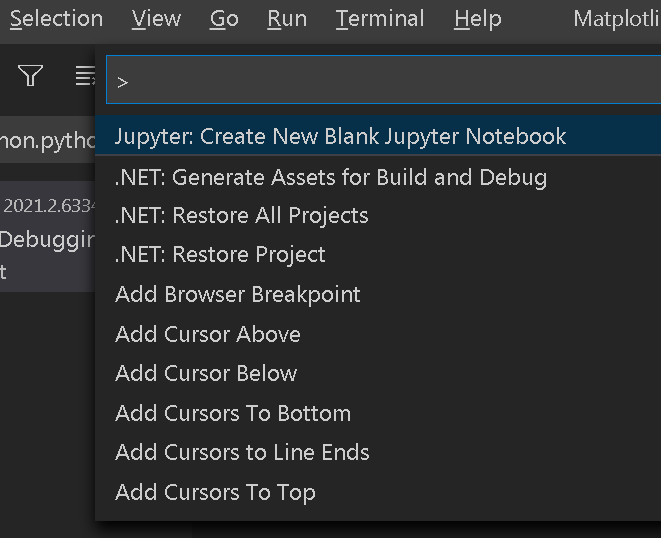Image resolution: width=661 pixels, height=538 pixels.
Task: Focus the command palette input field
Action: click(384, 79)
